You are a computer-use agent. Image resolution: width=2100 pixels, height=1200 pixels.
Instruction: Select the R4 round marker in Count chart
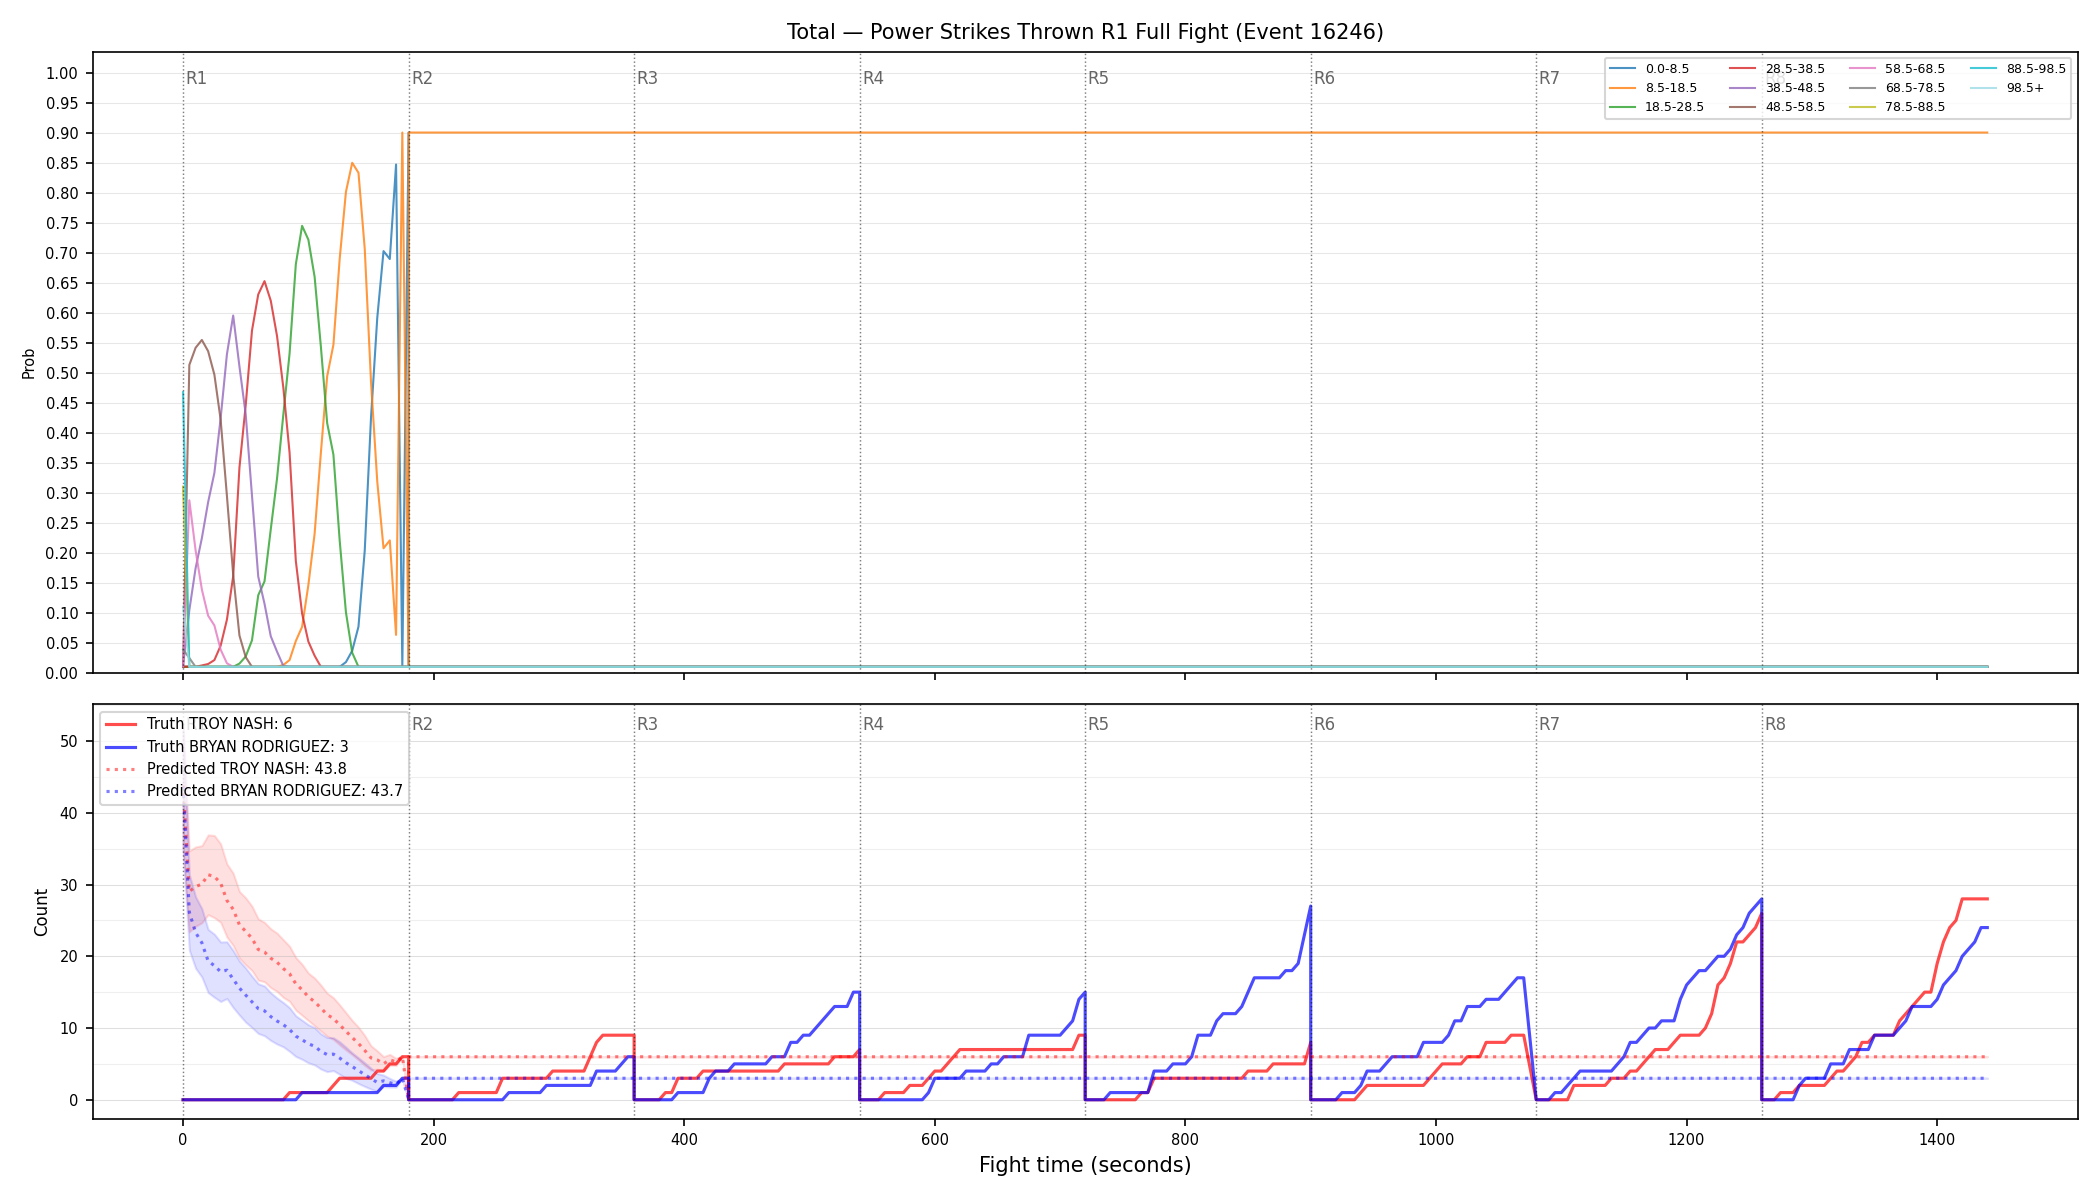(x=873, y=724)
